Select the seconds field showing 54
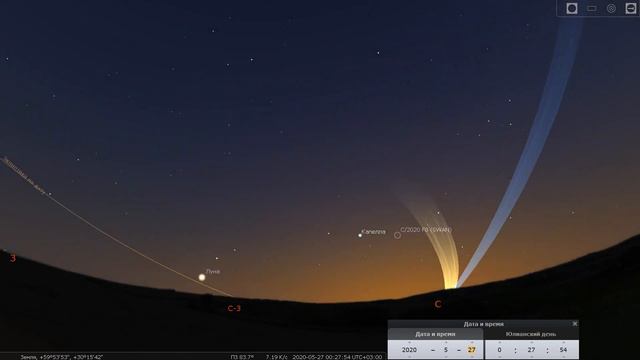The width and height of the screenshot is (640, 360). [x=563, y=350]
